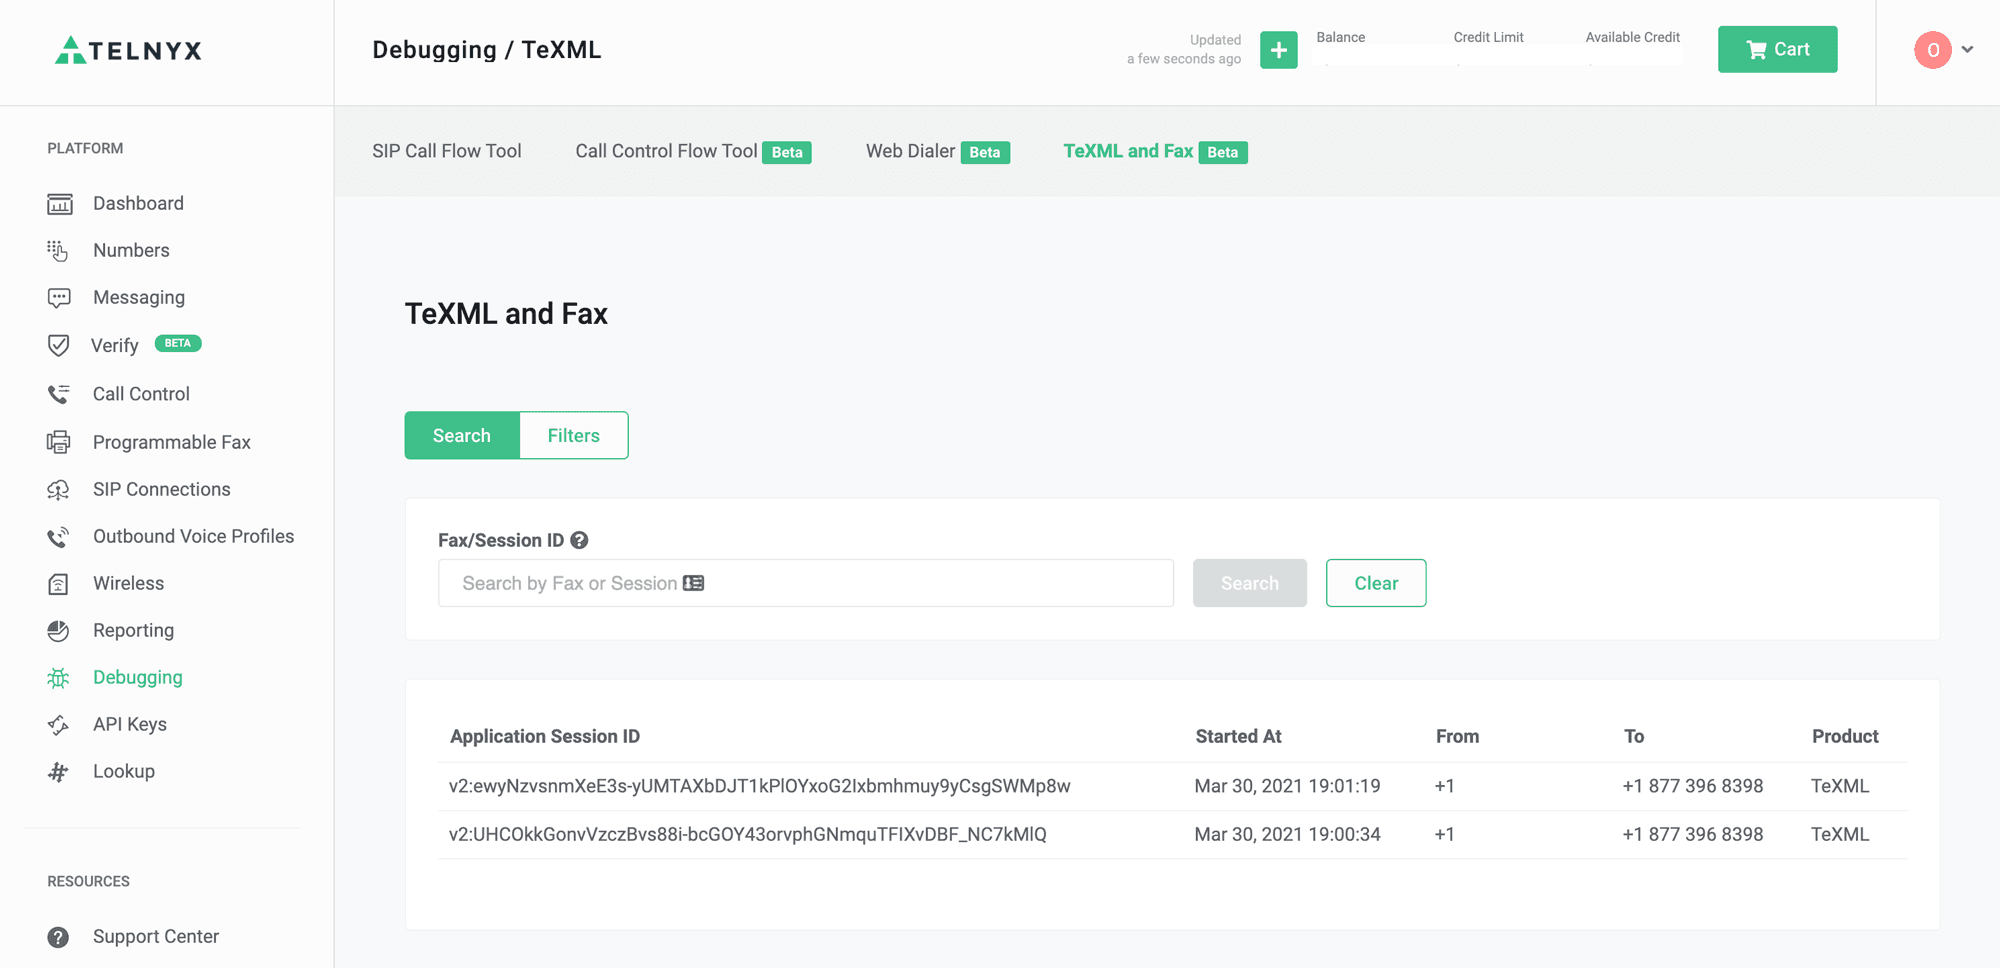
Task: Open Outbound Voice Profiles
Action: point(194,537)
